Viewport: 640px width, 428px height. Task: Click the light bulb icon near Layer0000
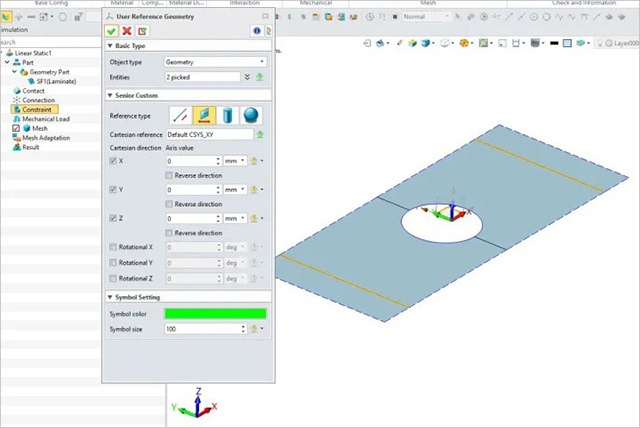[x=600, y=43]
